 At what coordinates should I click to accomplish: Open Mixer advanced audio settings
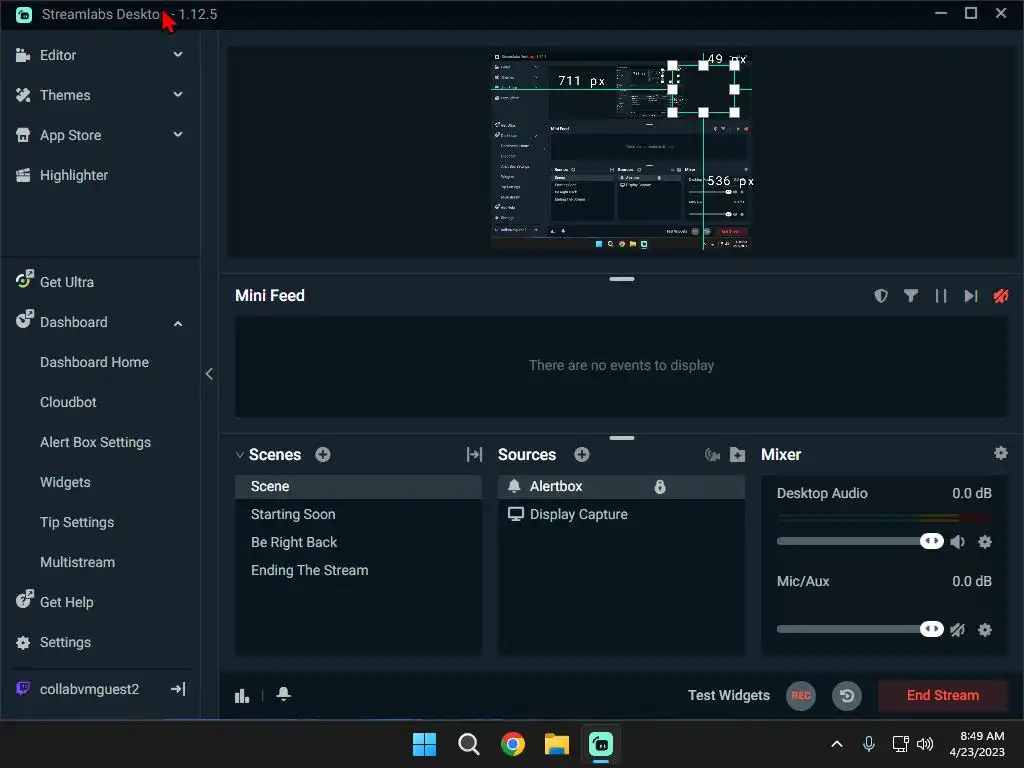[x=1000, y=453]
